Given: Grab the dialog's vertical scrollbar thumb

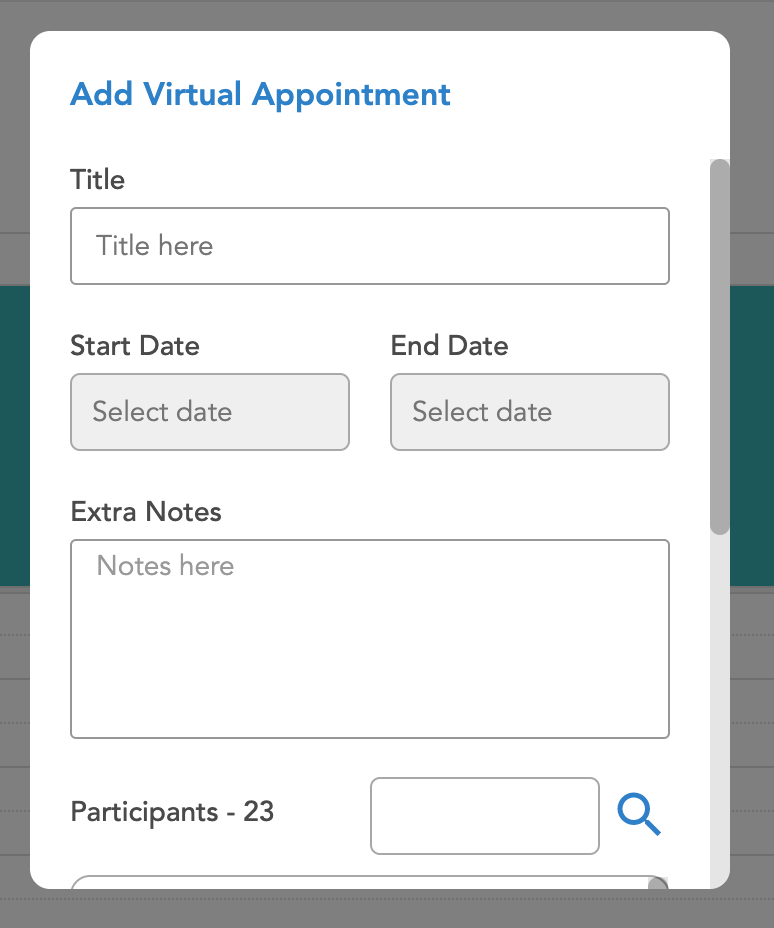Looking at the screenshot, I should pyautogui.click(x=719, y=345).
